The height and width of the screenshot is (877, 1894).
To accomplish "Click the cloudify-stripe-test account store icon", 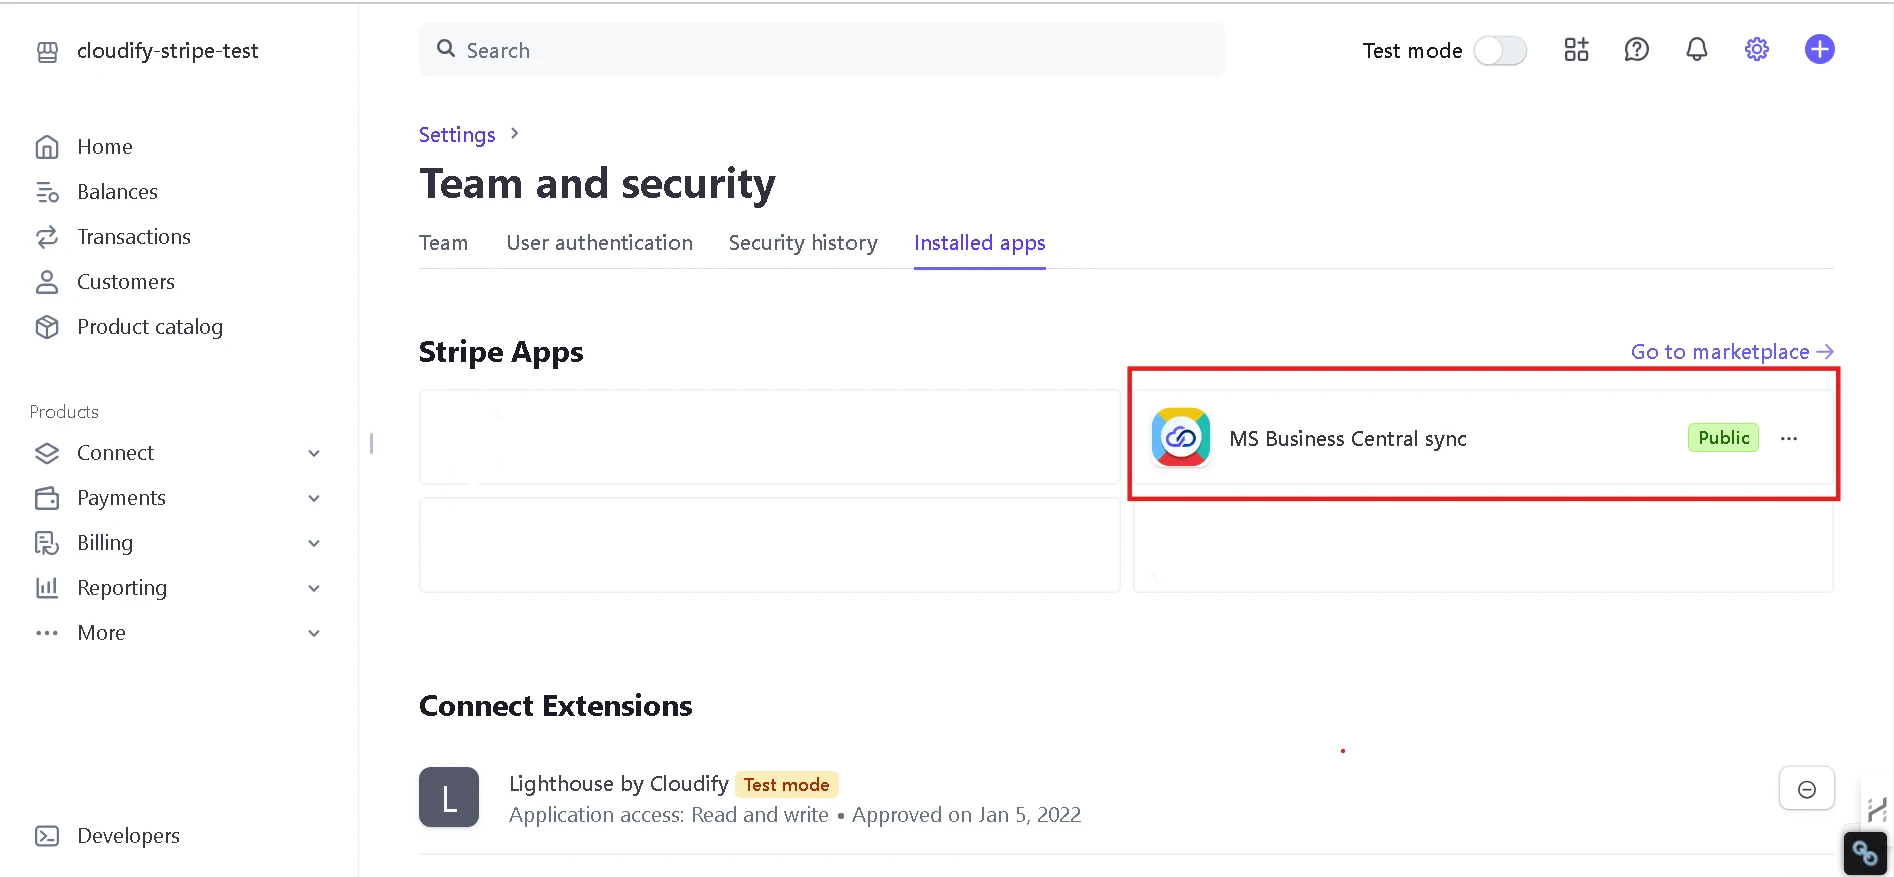I will click(x=47, y=52).
